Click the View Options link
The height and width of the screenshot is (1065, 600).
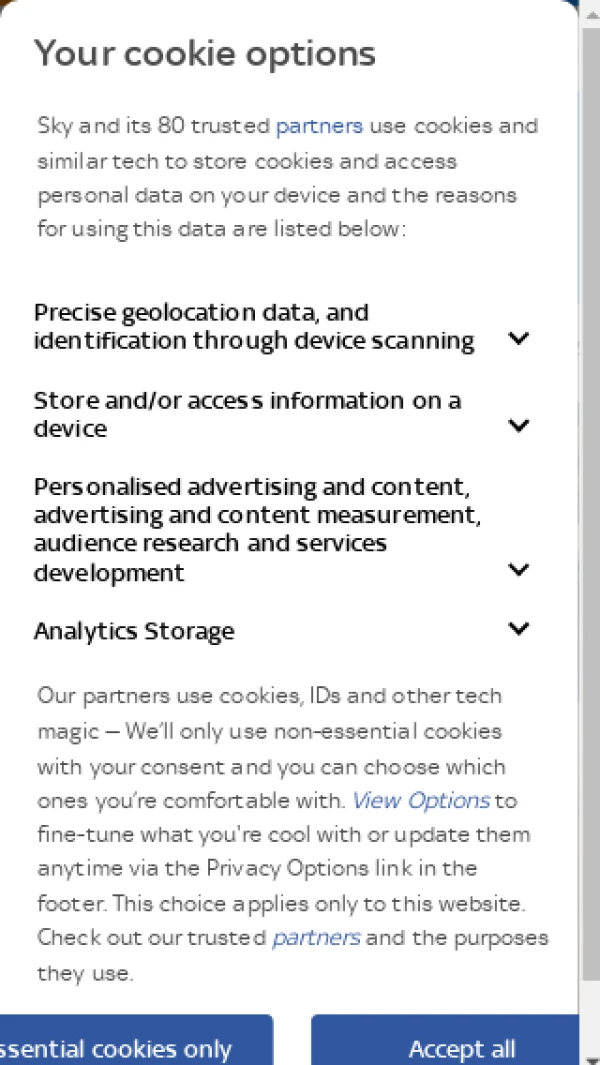click(x=420, y=801)
